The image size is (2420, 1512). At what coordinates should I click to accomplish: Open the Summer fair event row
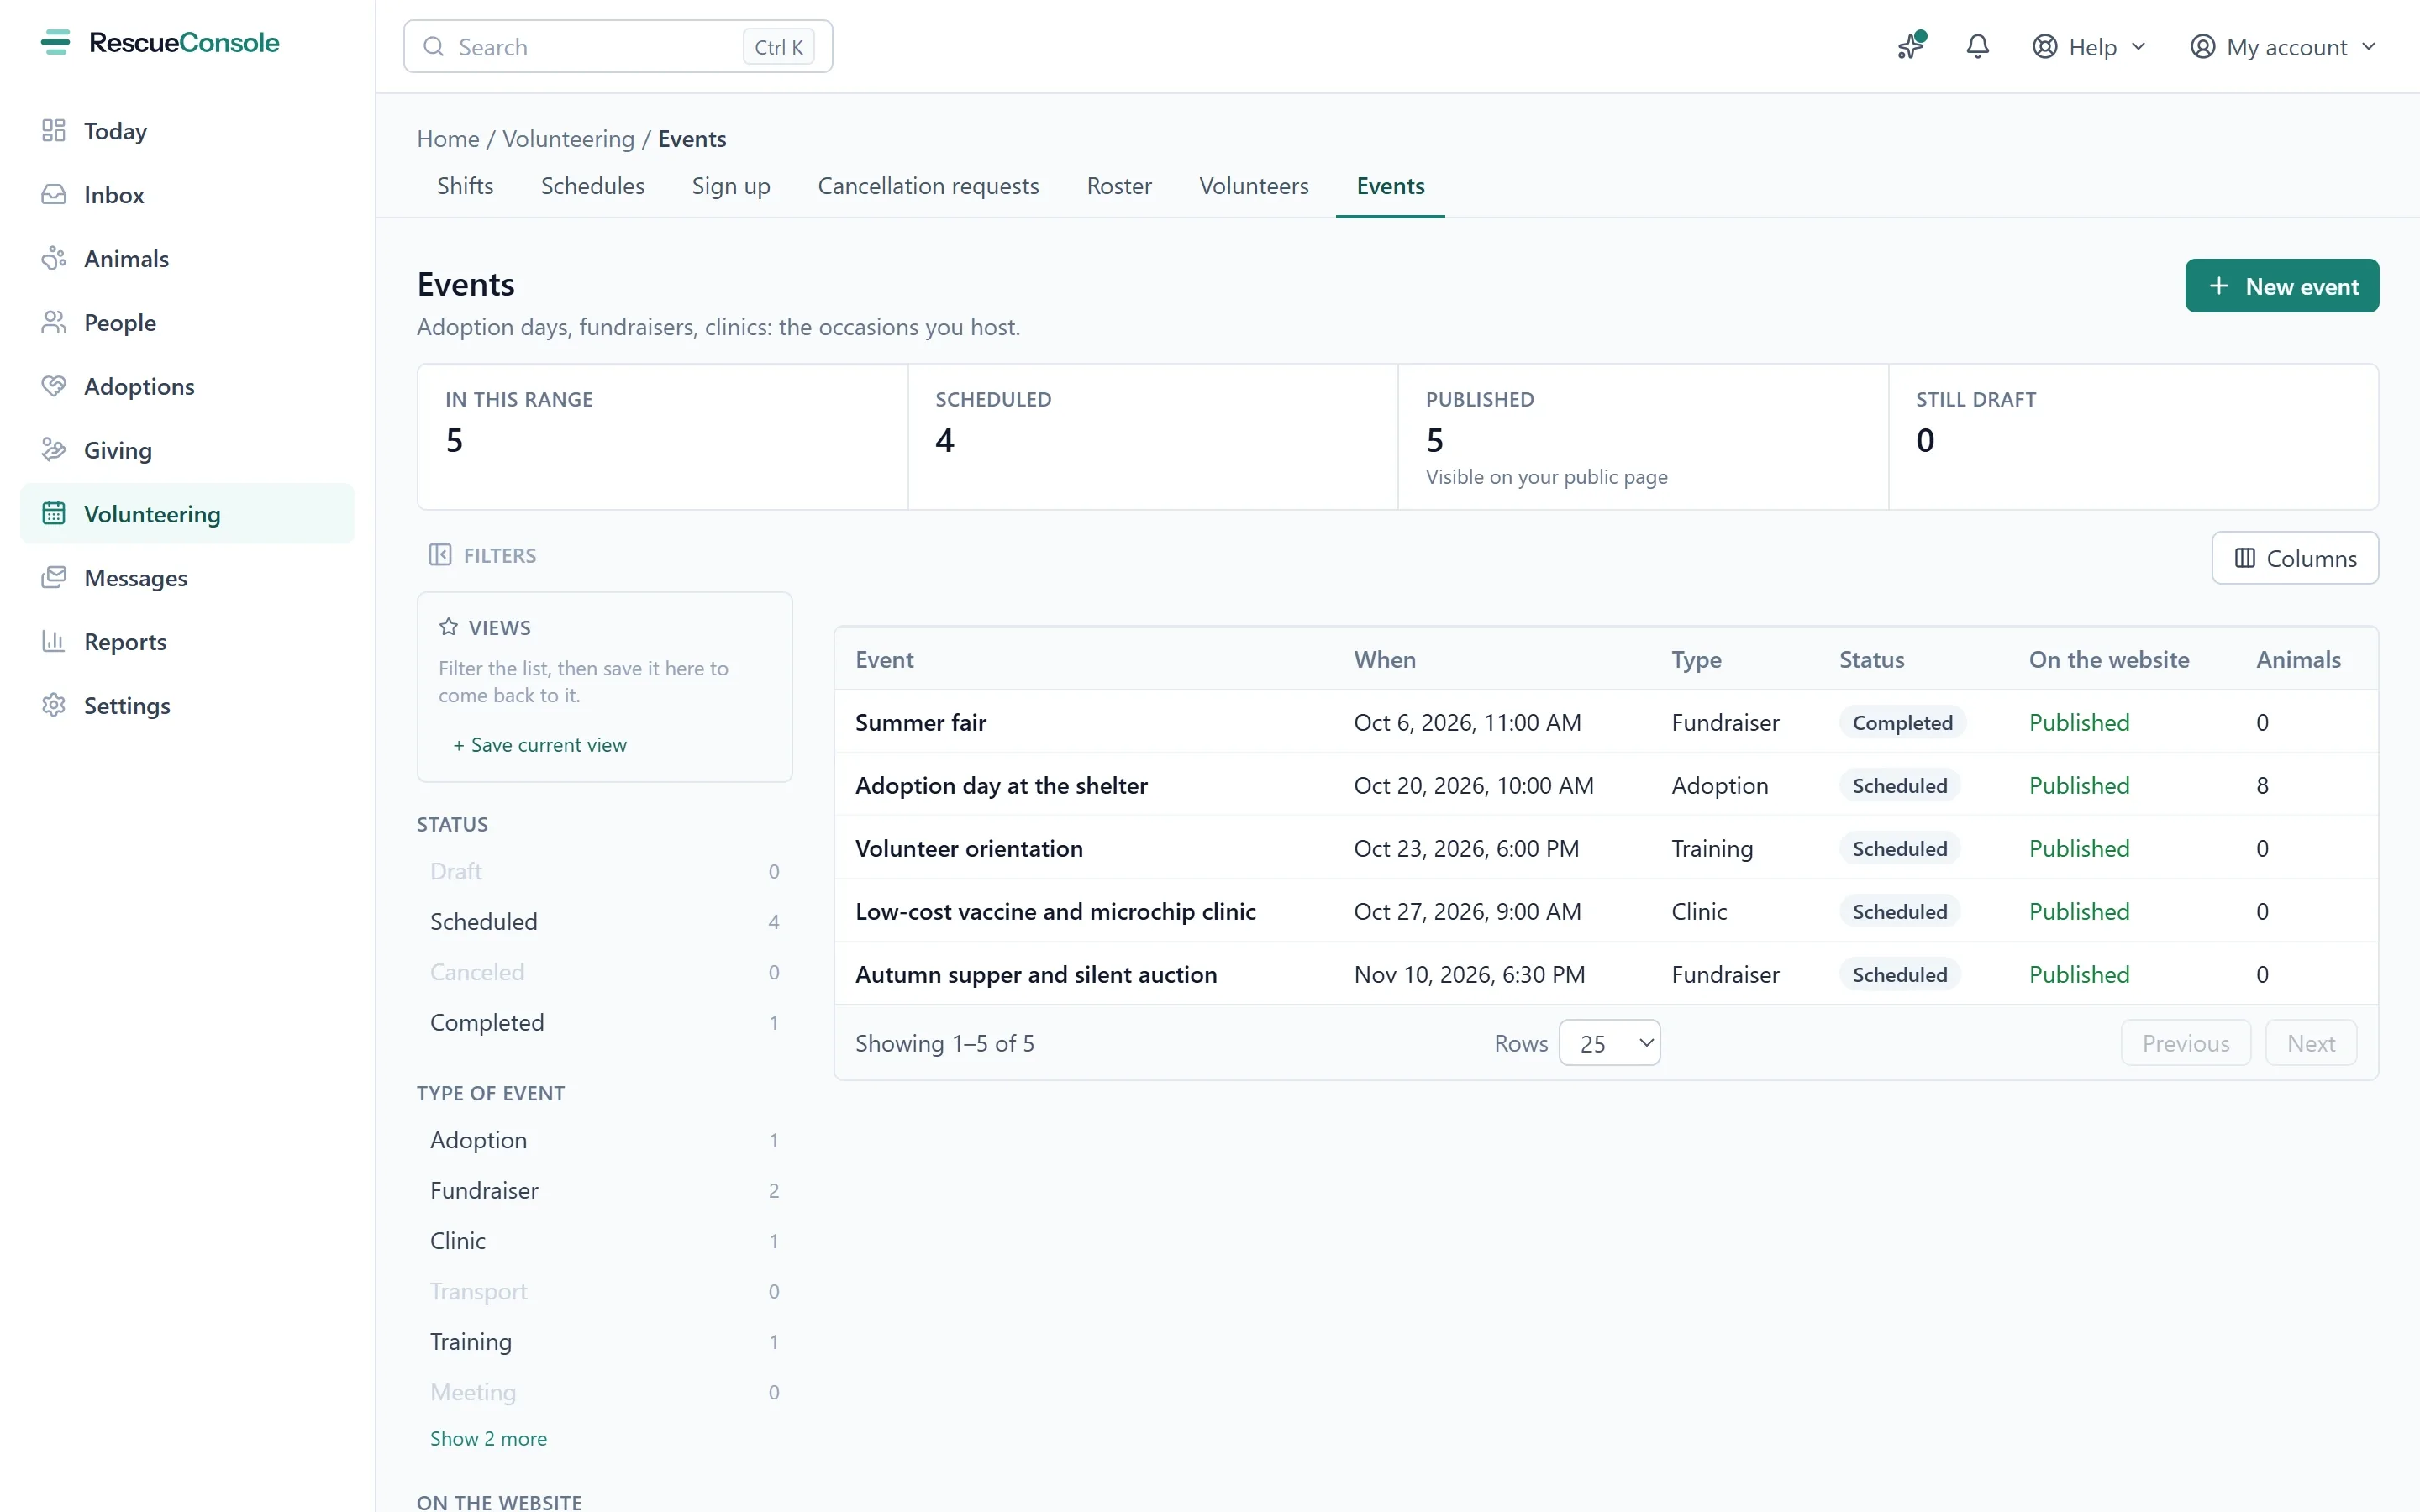1606,722
